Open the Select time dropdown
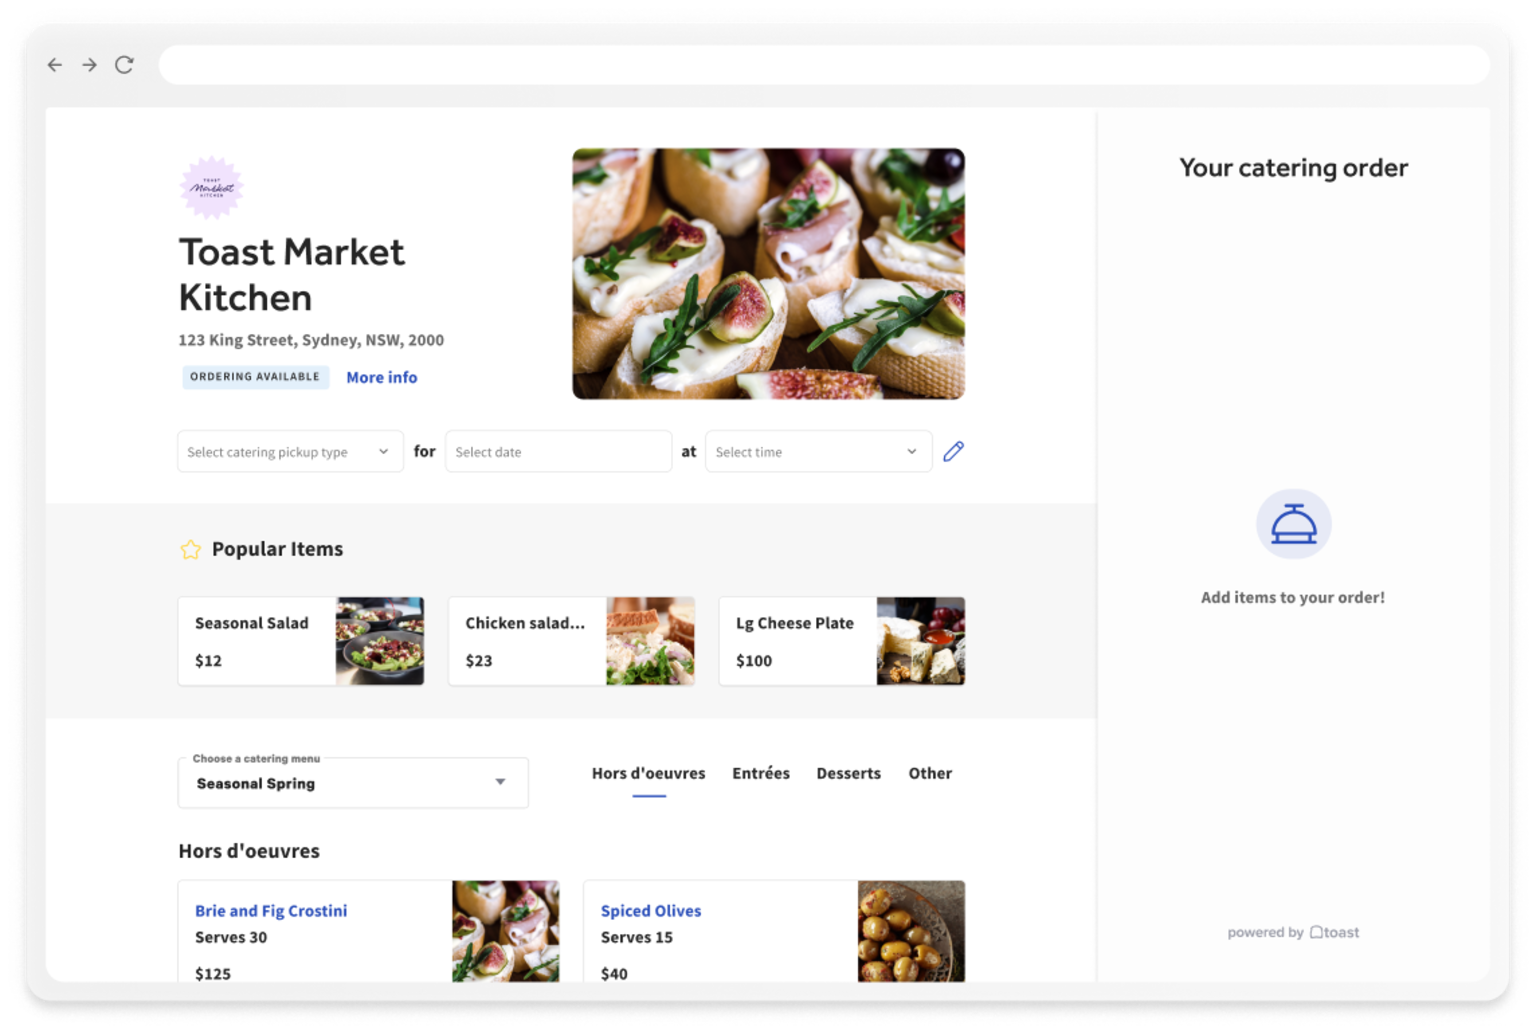Image resolution: width=1536 pixels, height=1031 pixels. [x=818, y=451]
